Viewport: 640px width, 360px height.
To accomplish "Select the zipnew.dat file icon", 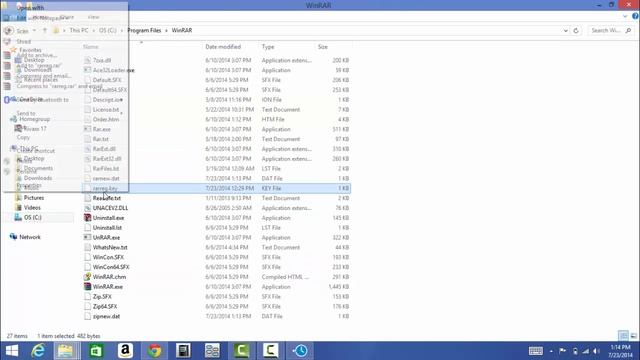I will pyautogui.click(x=87, y=316).
